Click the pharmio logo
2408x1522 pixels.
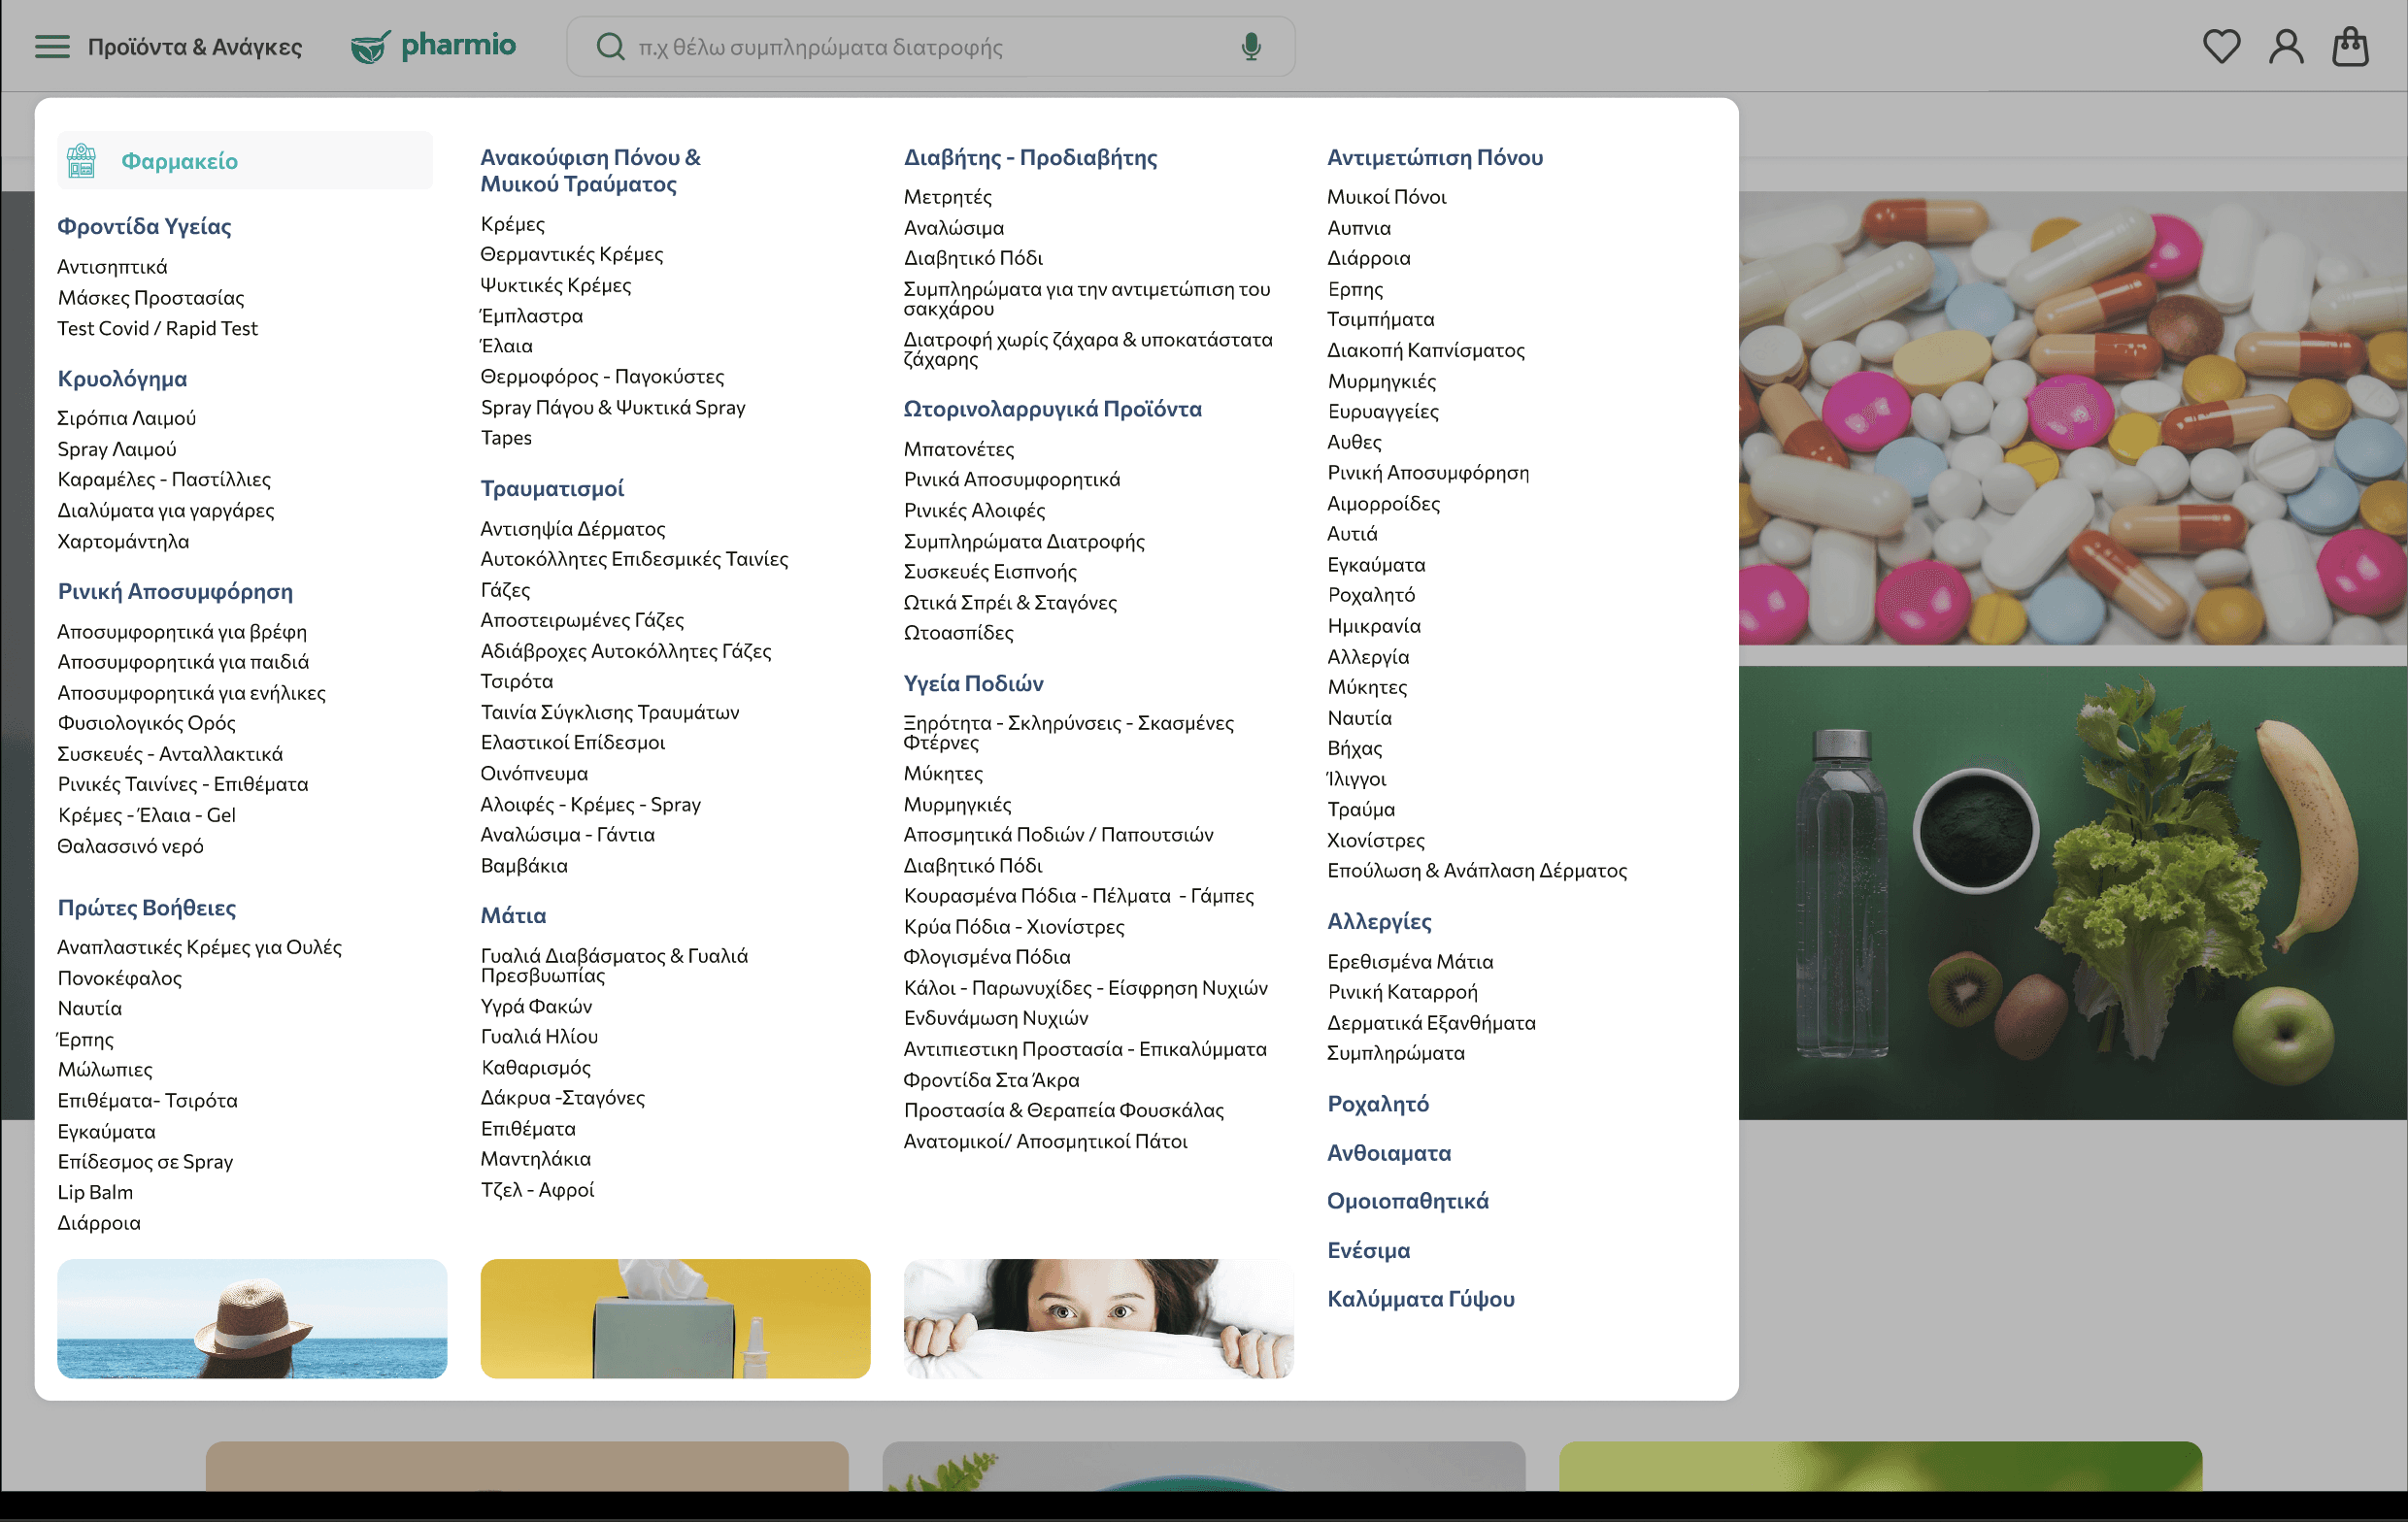[x=433, y=46]
